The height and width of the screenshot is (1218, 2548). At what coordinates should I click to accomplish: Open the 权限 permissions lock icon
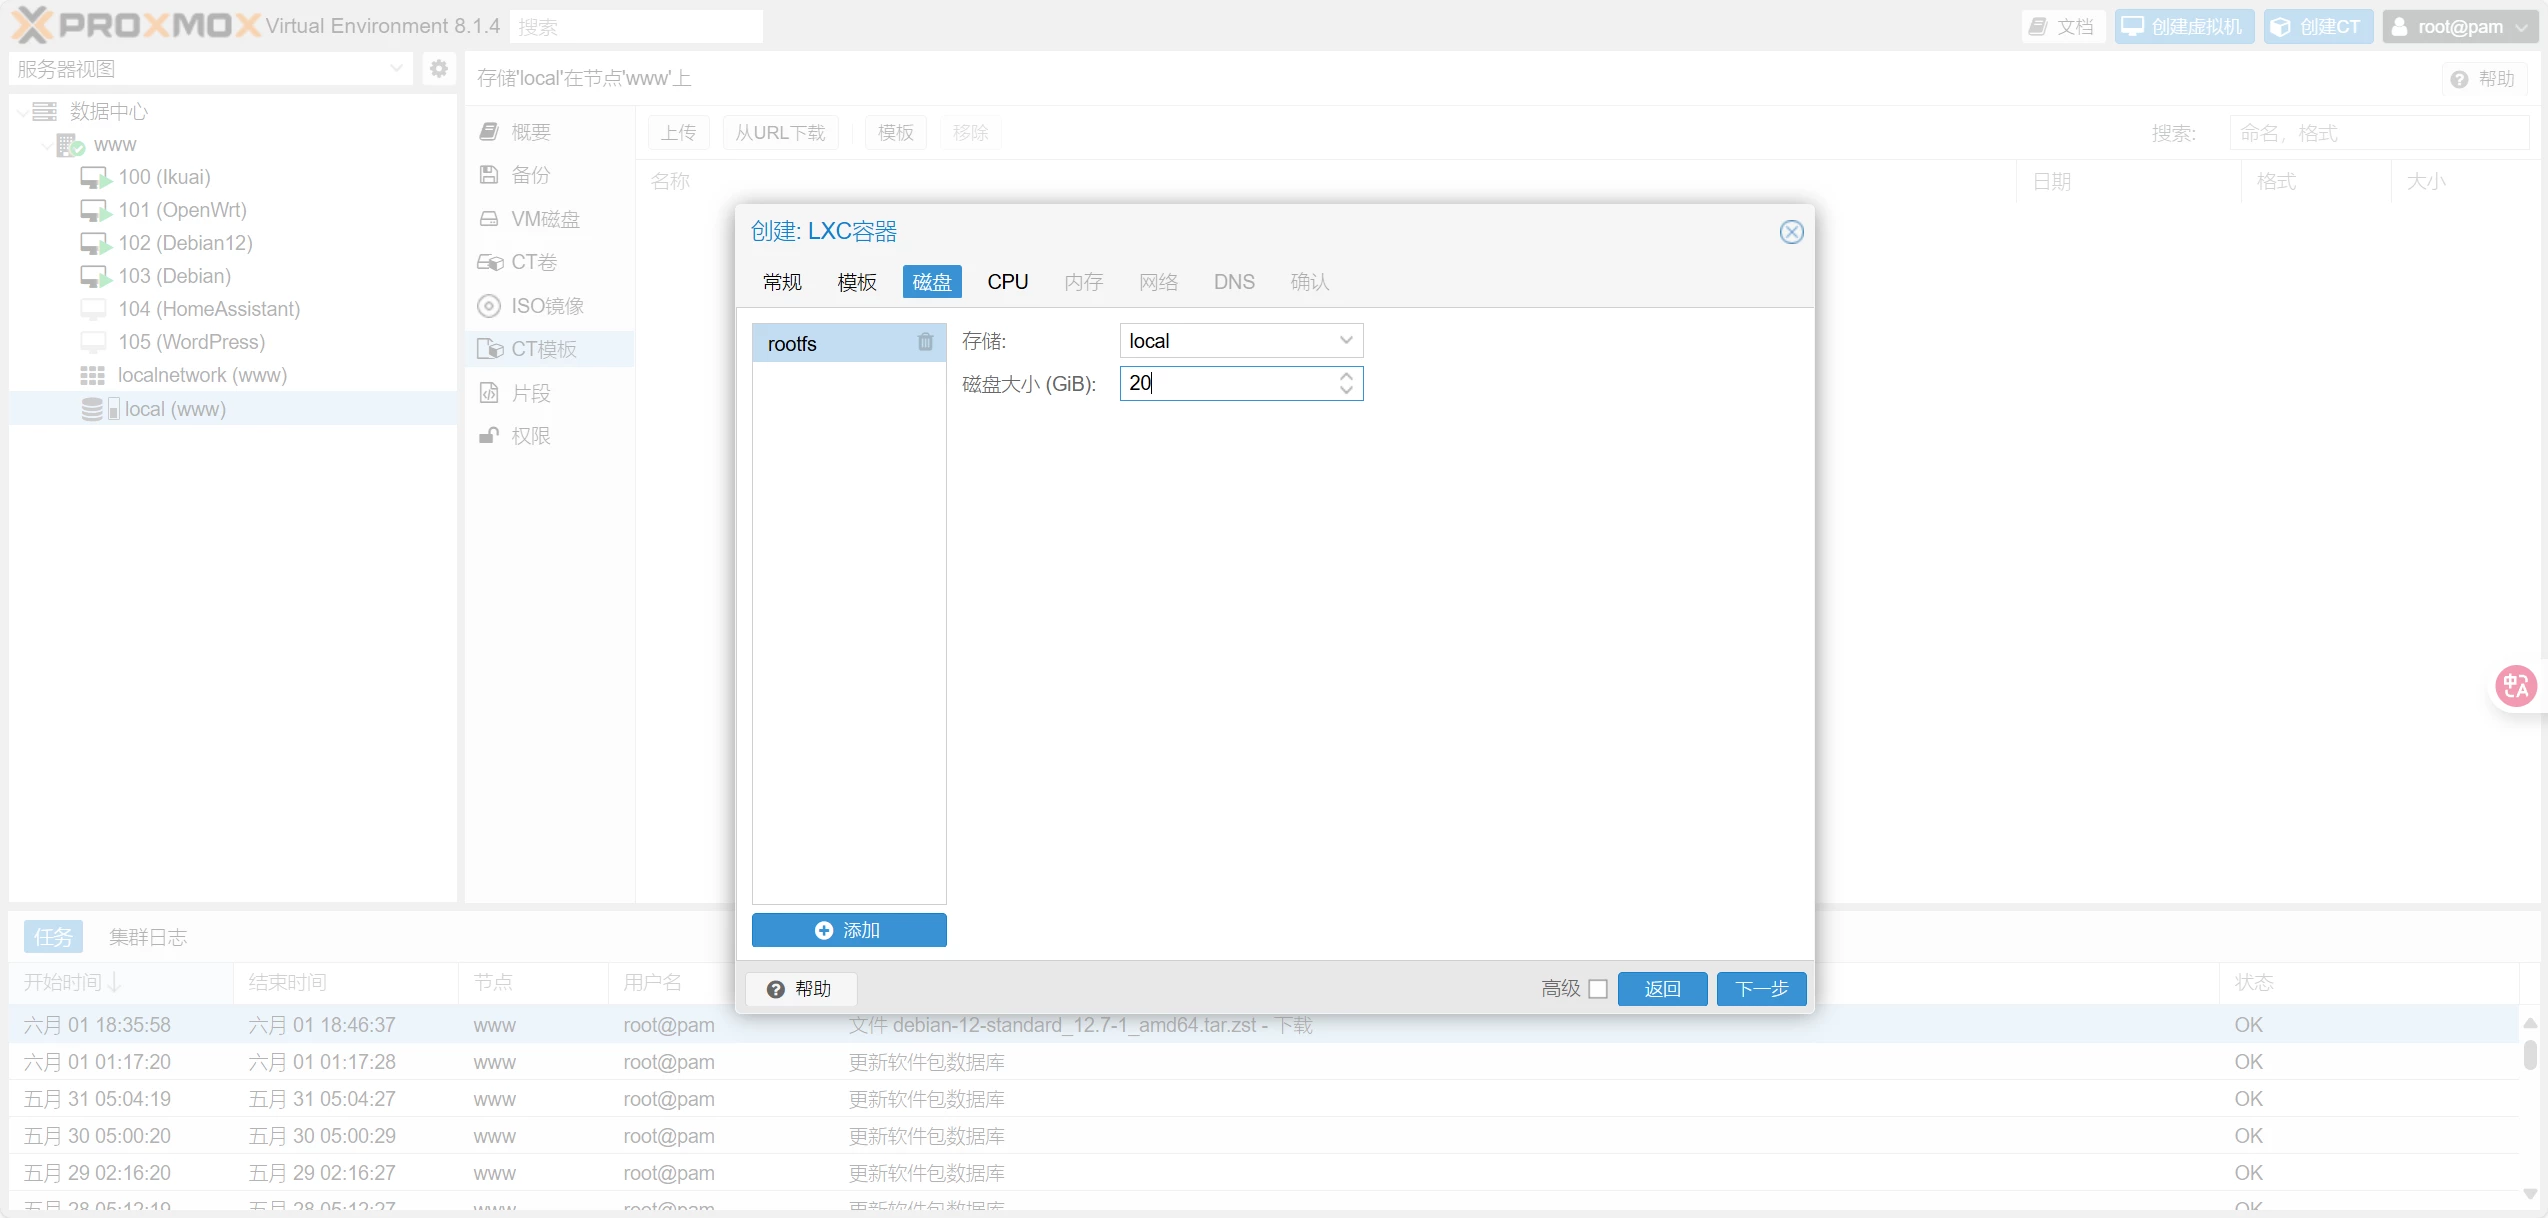pos(489,436)
